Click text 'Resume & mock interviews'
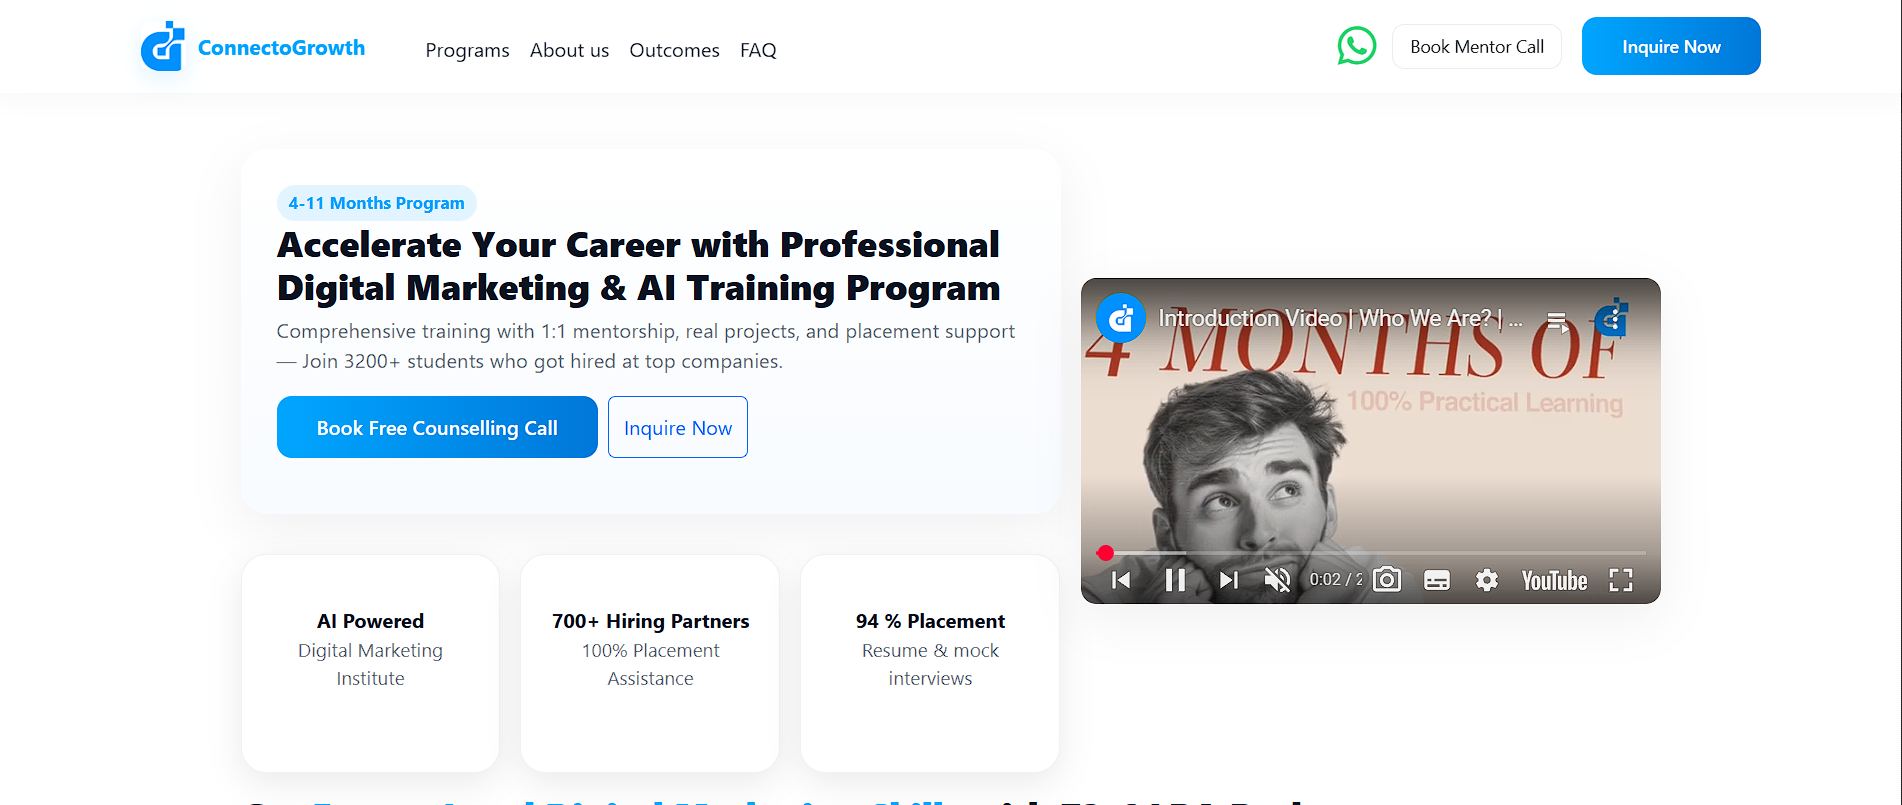 (x=930, y=664)
